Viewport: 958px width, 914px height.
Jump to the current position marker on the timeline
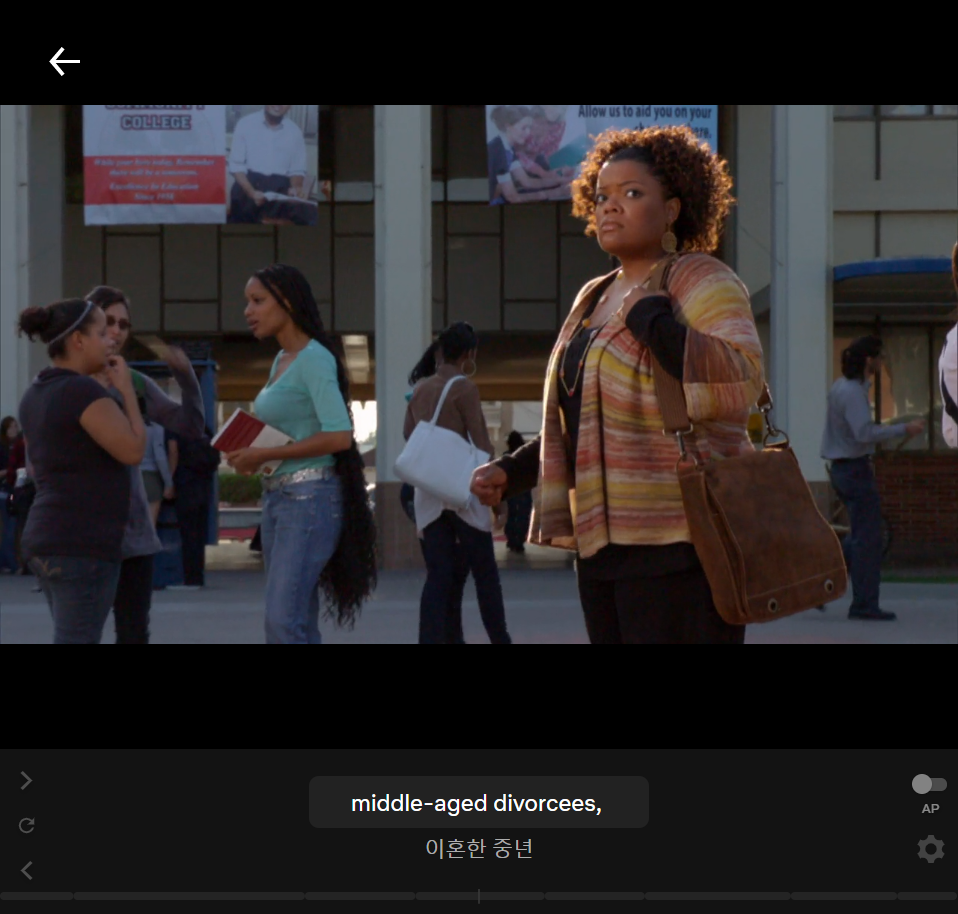(x=479, y=896)
